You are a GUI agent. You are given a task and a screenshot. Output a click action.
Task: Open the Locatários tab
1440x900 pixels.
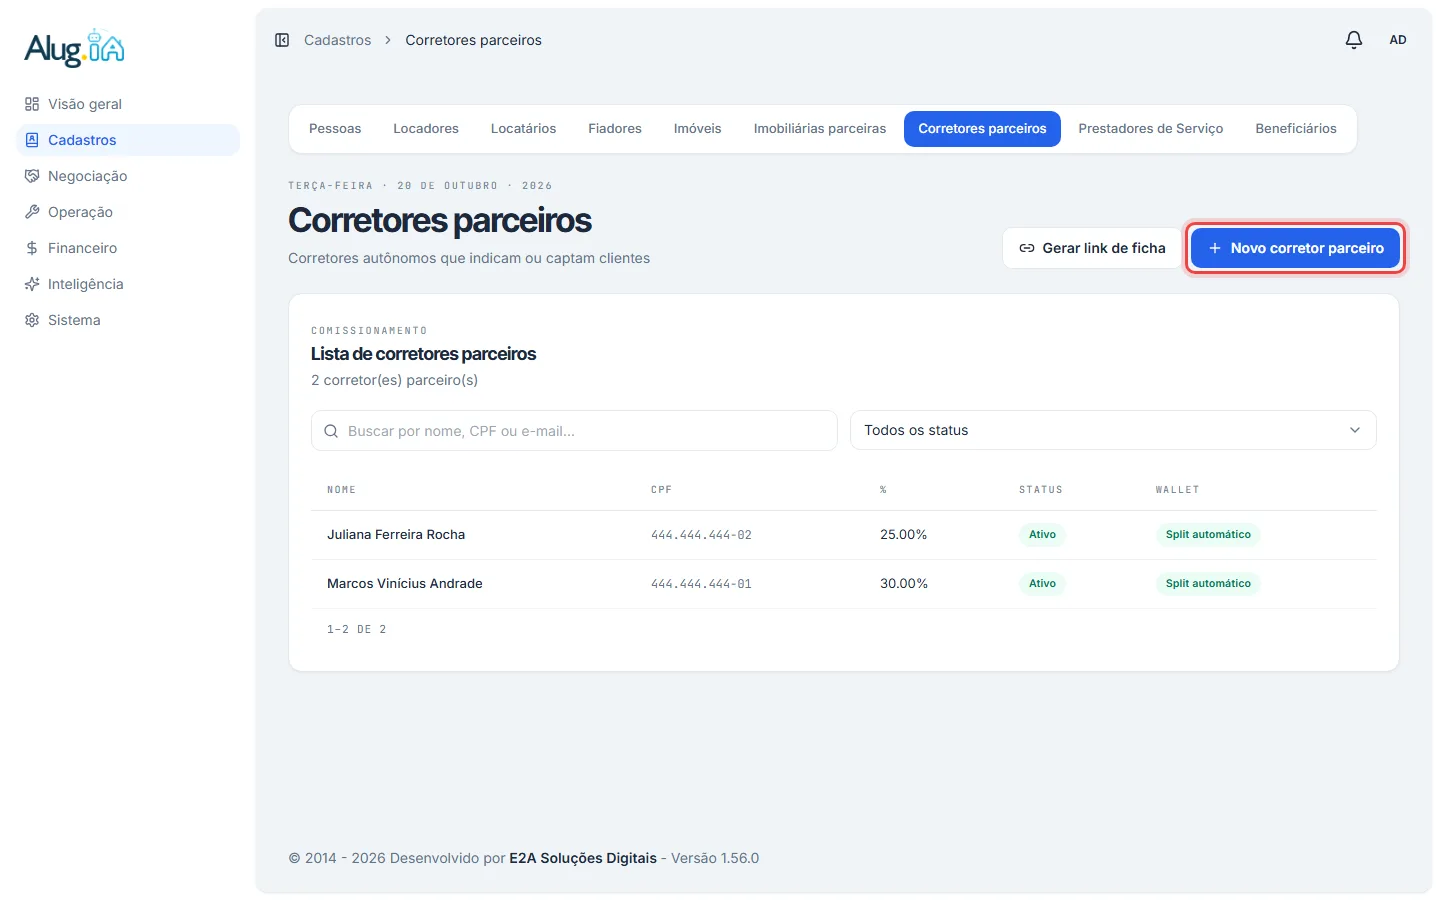(523, 129)
